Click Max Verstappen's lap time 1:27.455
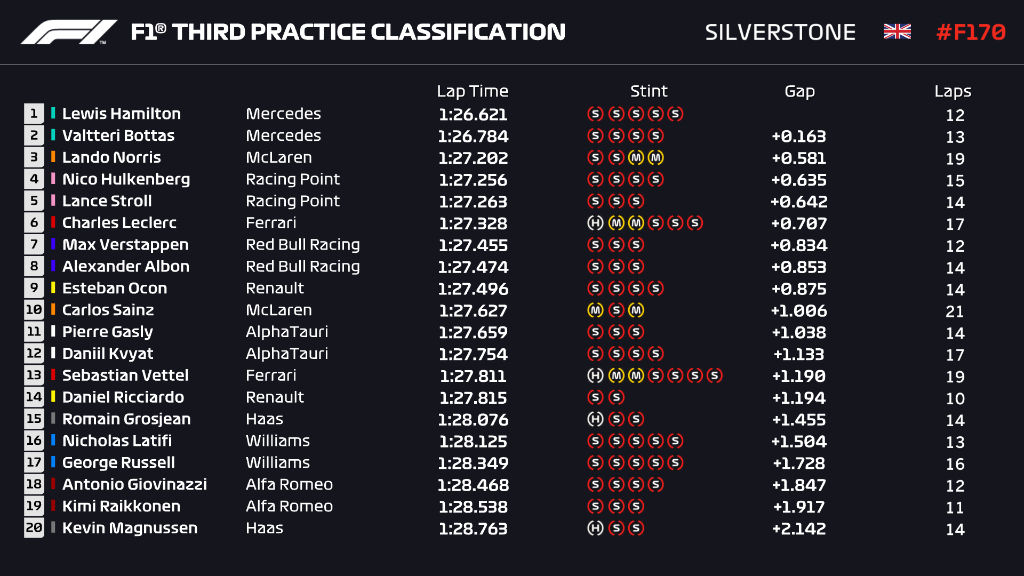This screenshot has height=576, width=1024. 472,245
